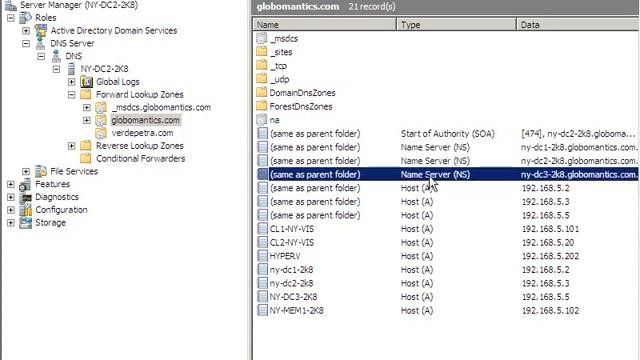Click the 192.168.5.20 data cell

coord(548,242)
